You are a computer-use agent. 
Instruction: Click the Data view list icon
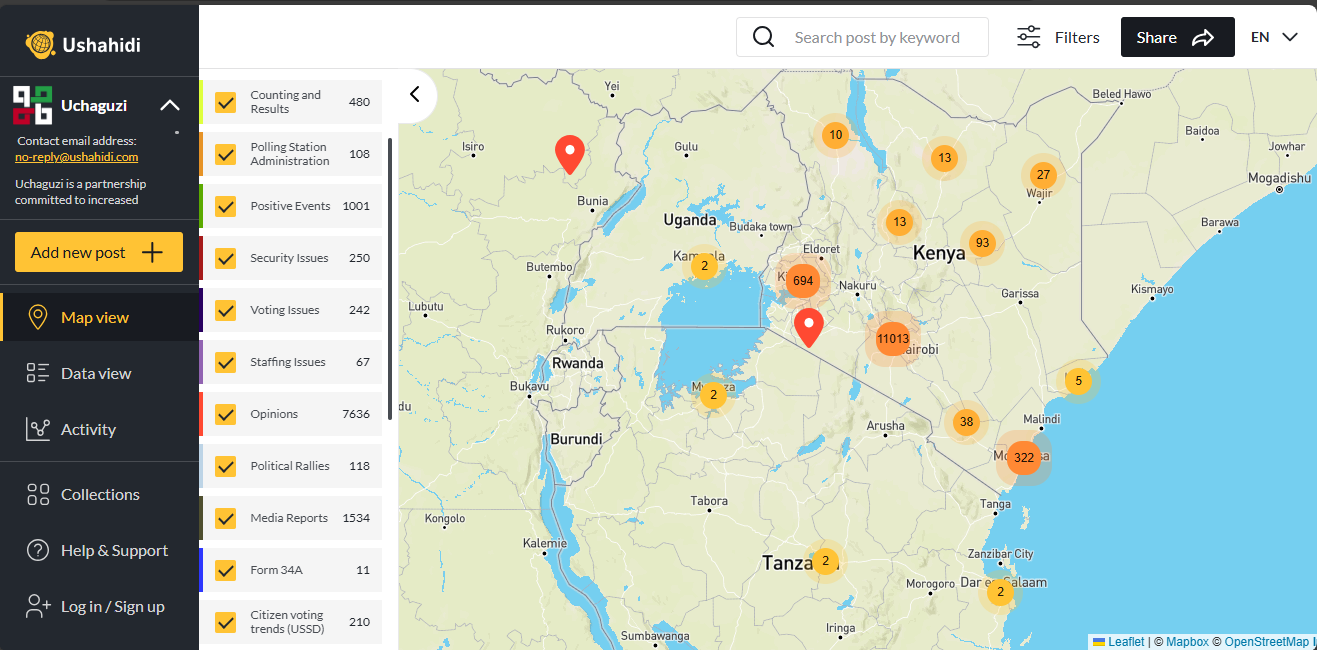[38, 373]
